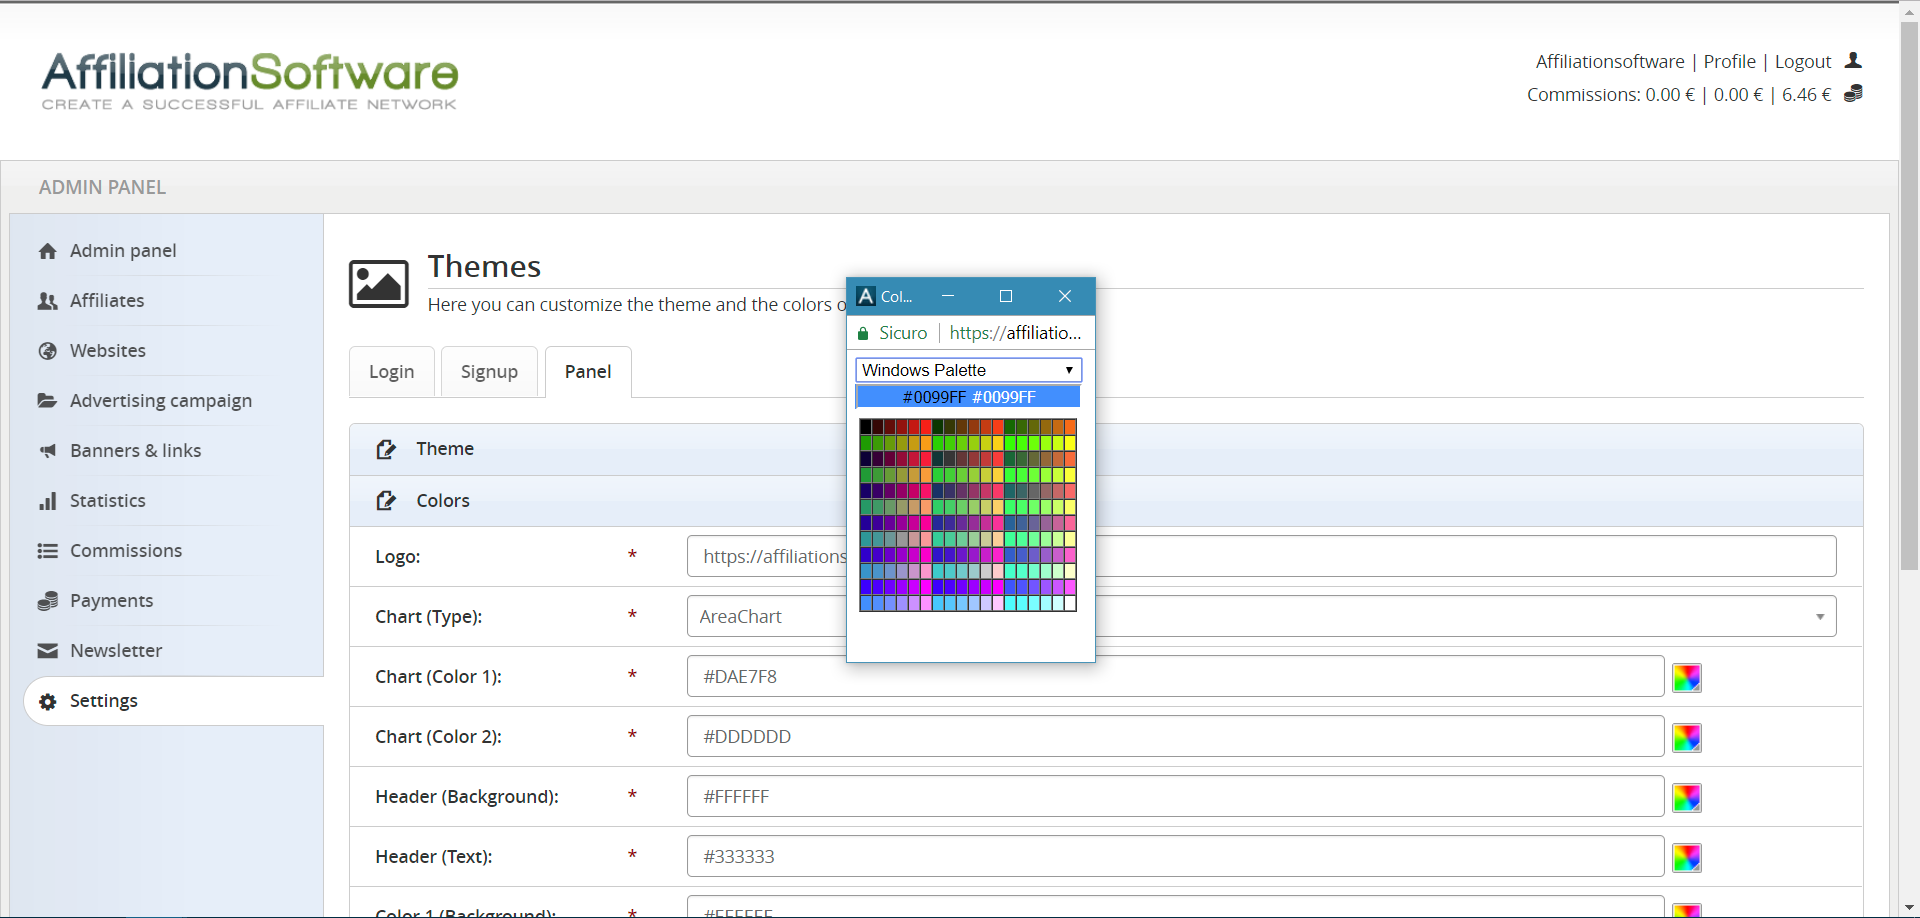
Task: Open Newsletter in the sidebar
Action: [116, 651]
